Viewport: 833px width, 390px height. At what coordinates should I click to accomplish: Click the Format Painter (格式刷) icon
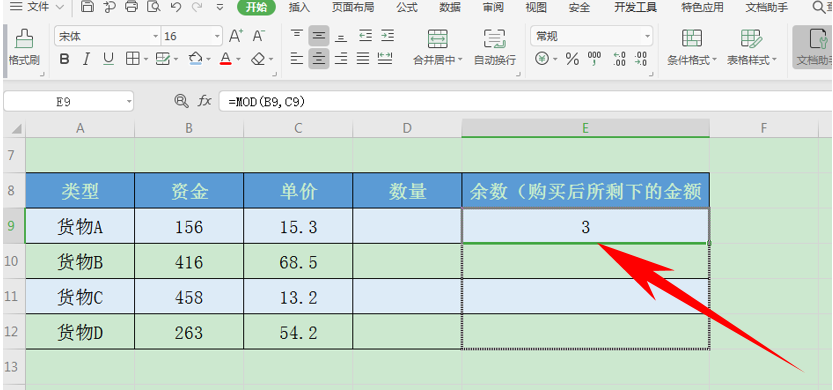(24, 40)
